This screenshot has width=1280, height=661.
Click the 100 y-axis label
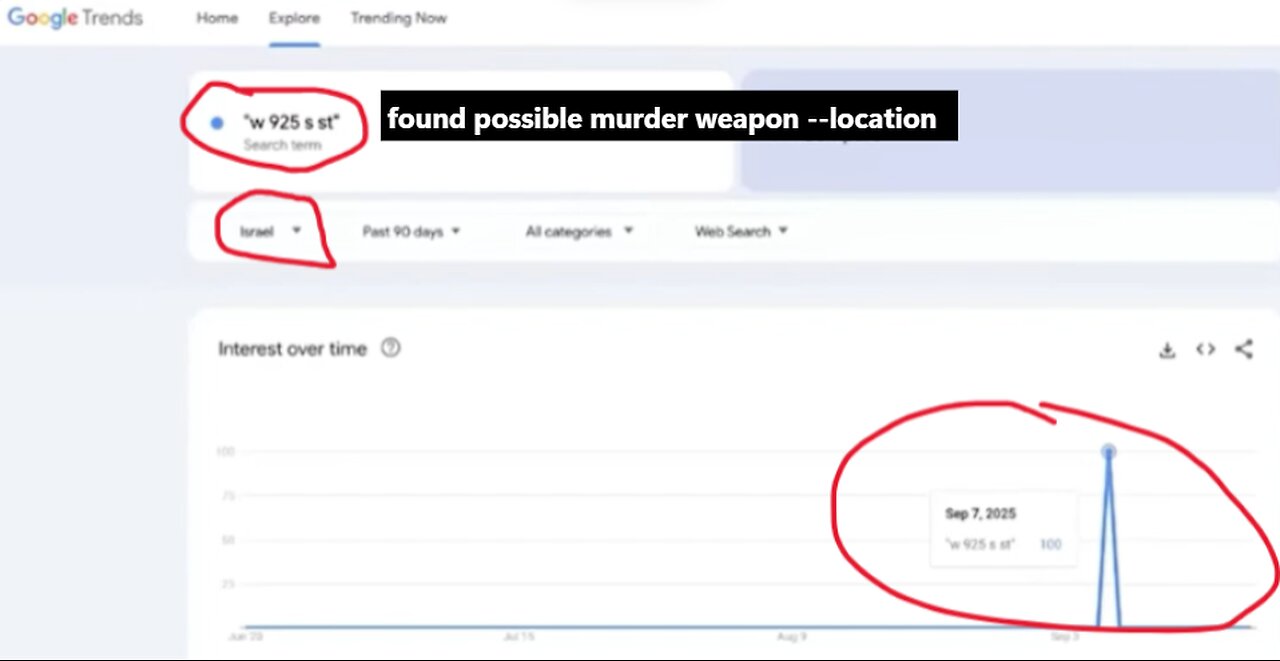(226, 452)
